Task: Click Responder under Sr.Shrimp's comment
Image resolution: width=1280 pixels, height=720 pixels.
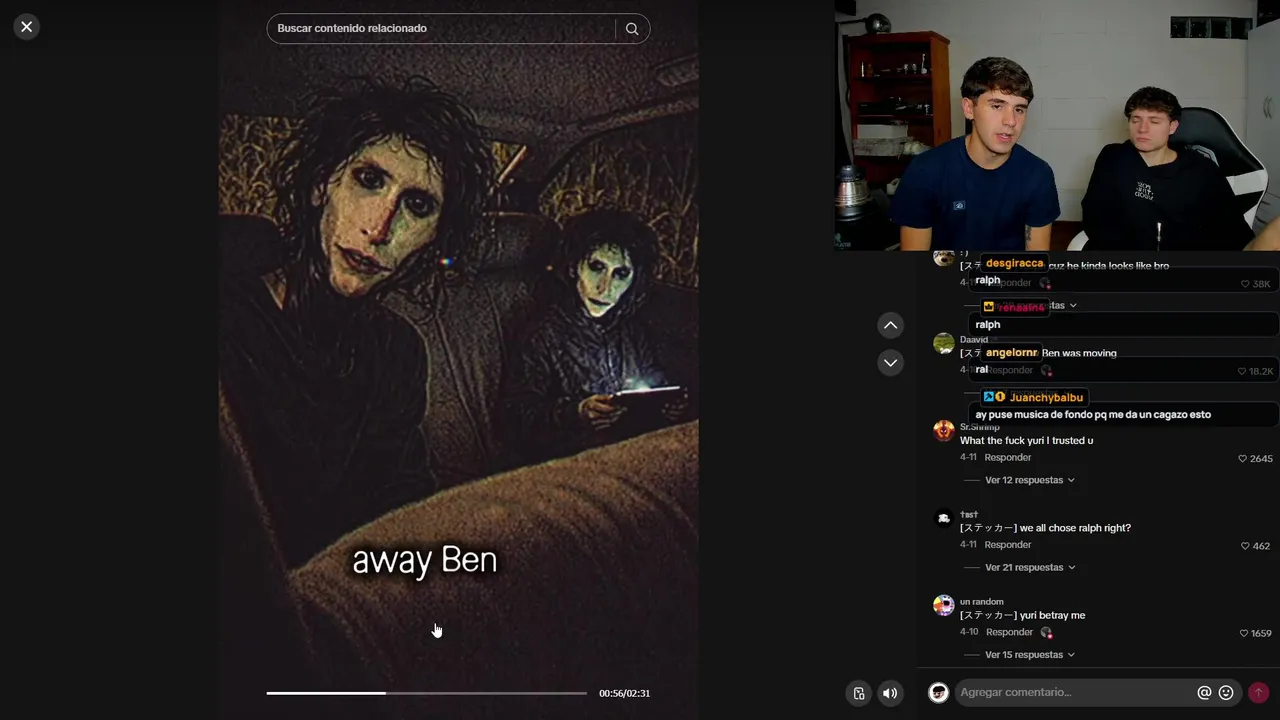Action: (1008, 458)
